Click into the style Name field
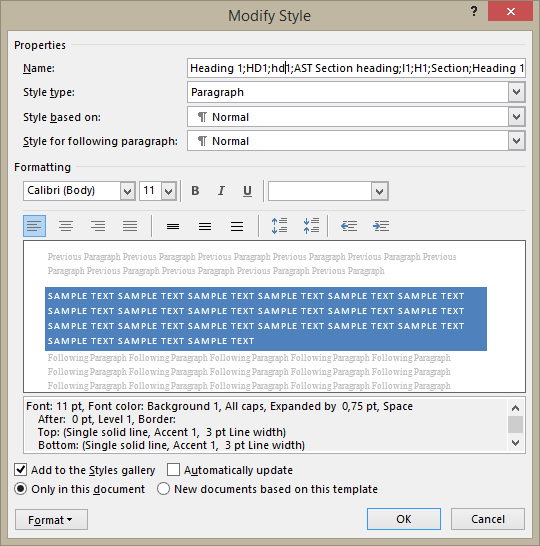Viewport: 540px width, 546px height. click(x=356, y=68)
